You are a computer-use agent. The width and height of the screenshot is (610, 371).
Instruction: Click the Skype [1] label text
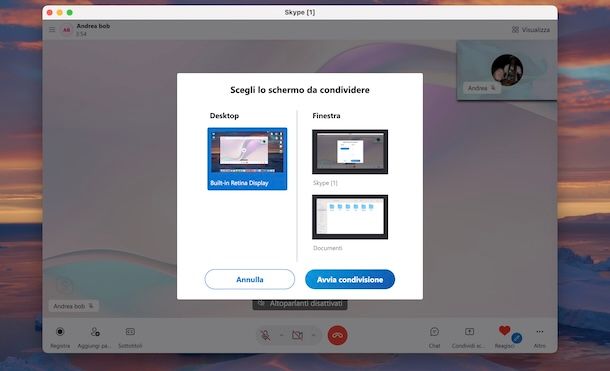(x=325, y=183)
